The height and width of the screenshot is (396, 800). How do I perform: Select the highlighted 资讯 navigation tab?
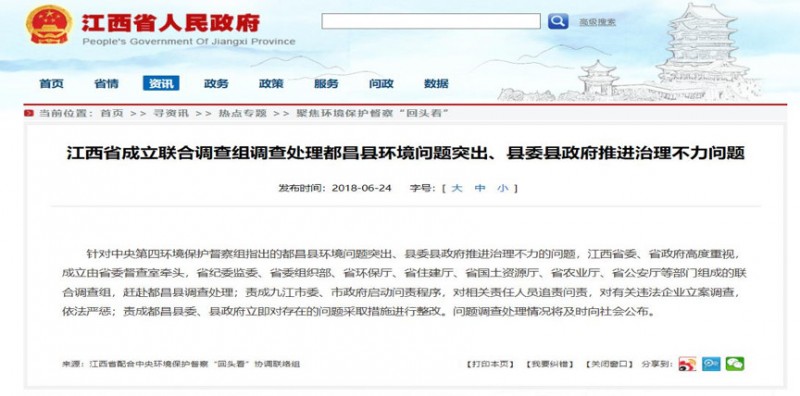point(161,83)
